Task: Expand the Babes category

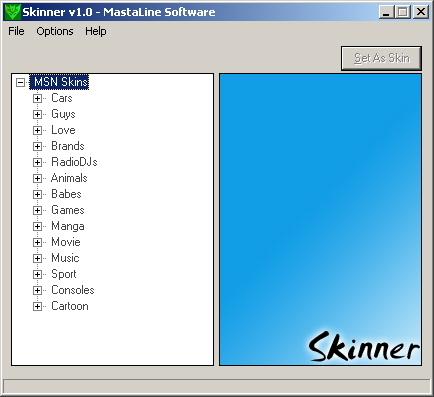Action: 37,194
